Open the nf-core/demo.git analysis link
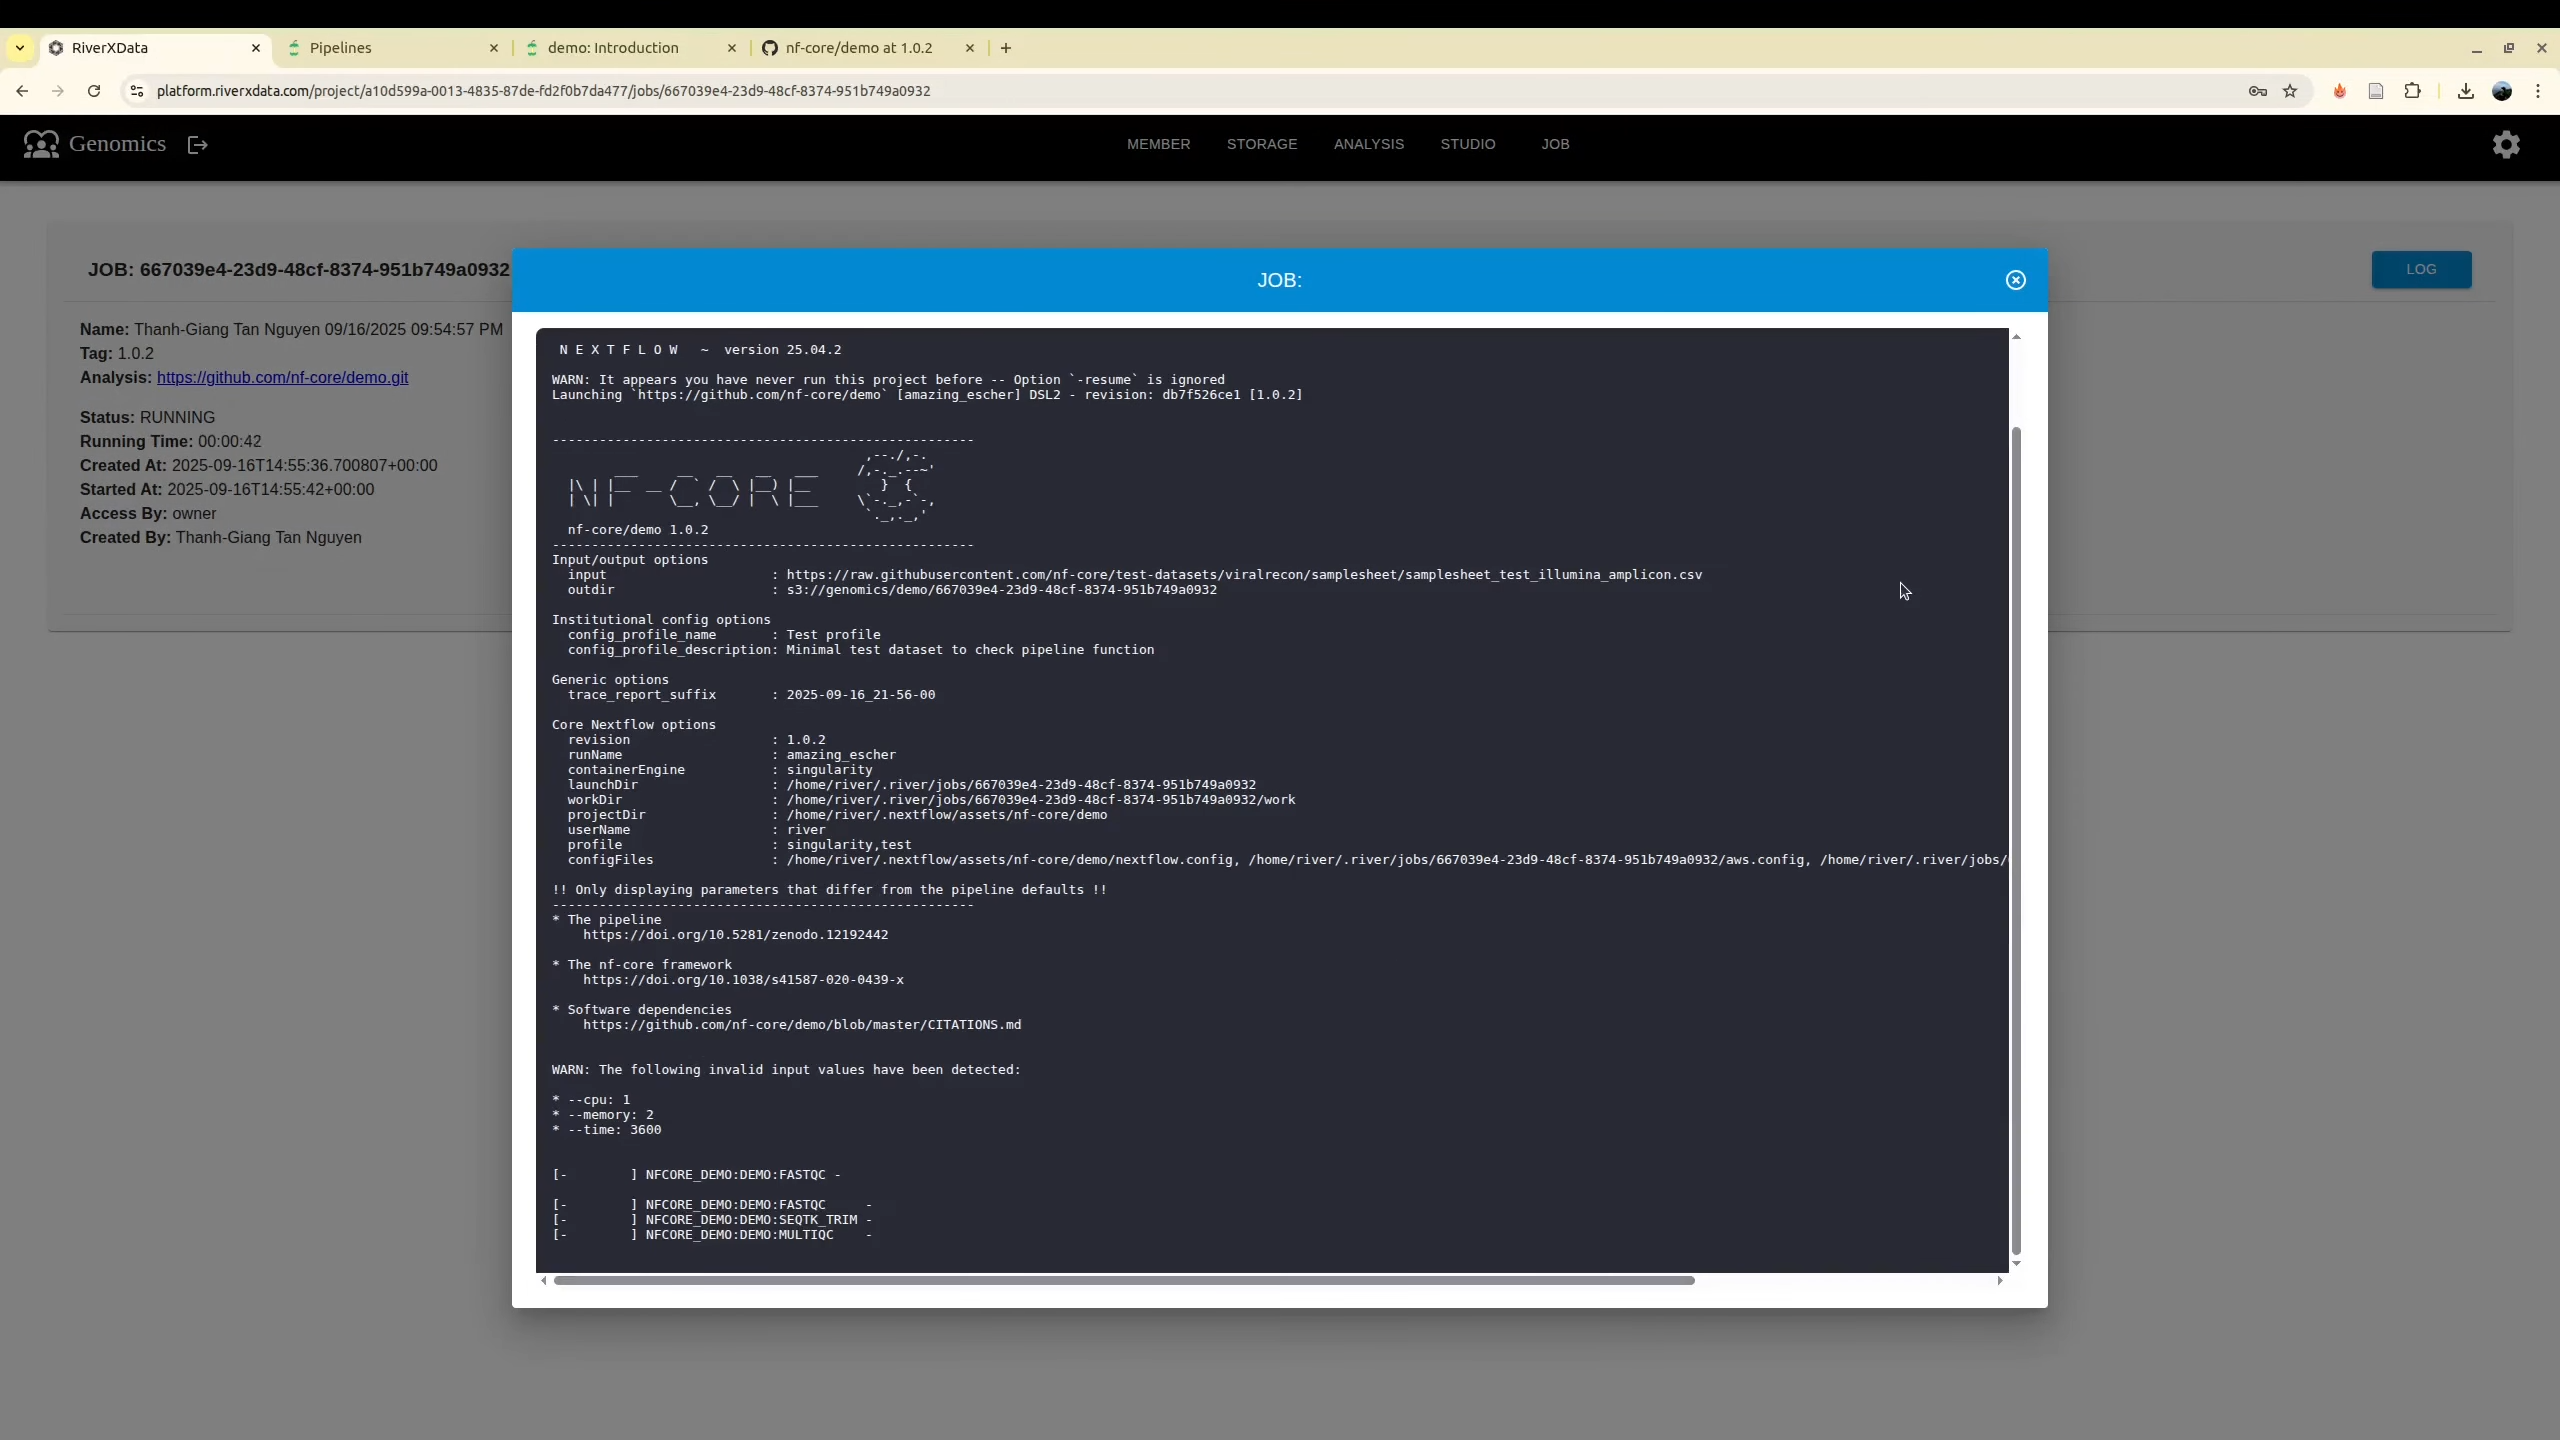Image resolution: width=2560 pixels, height=1440 pixels. coord(282,377)
